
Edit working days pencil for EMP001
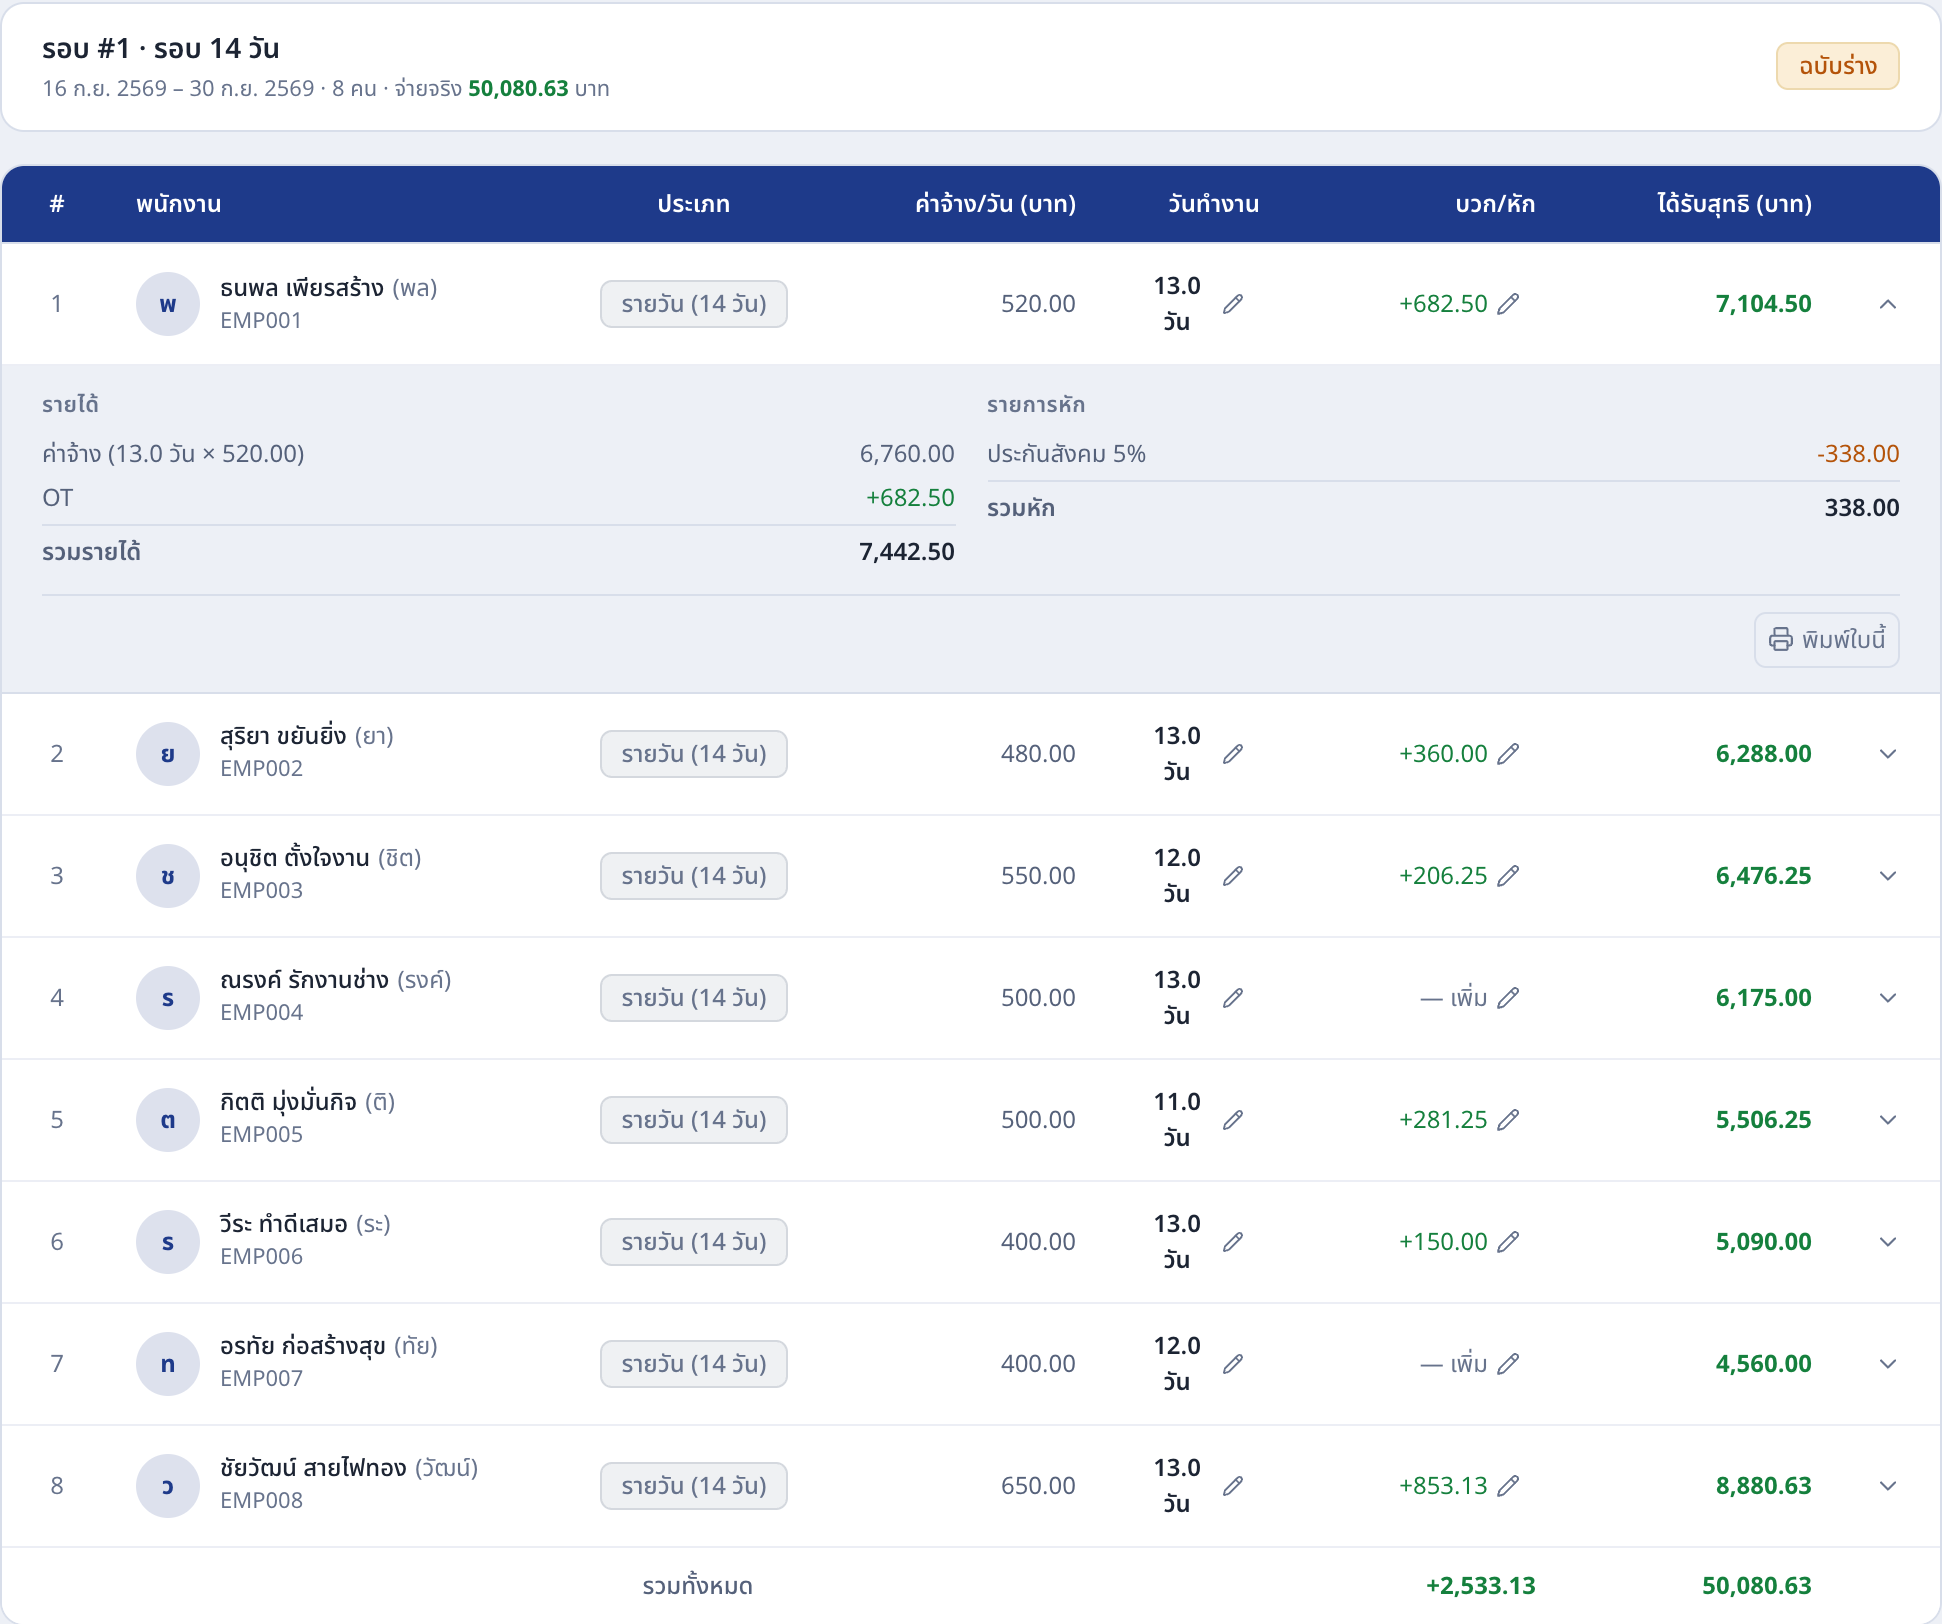(x=1233, y=304)
